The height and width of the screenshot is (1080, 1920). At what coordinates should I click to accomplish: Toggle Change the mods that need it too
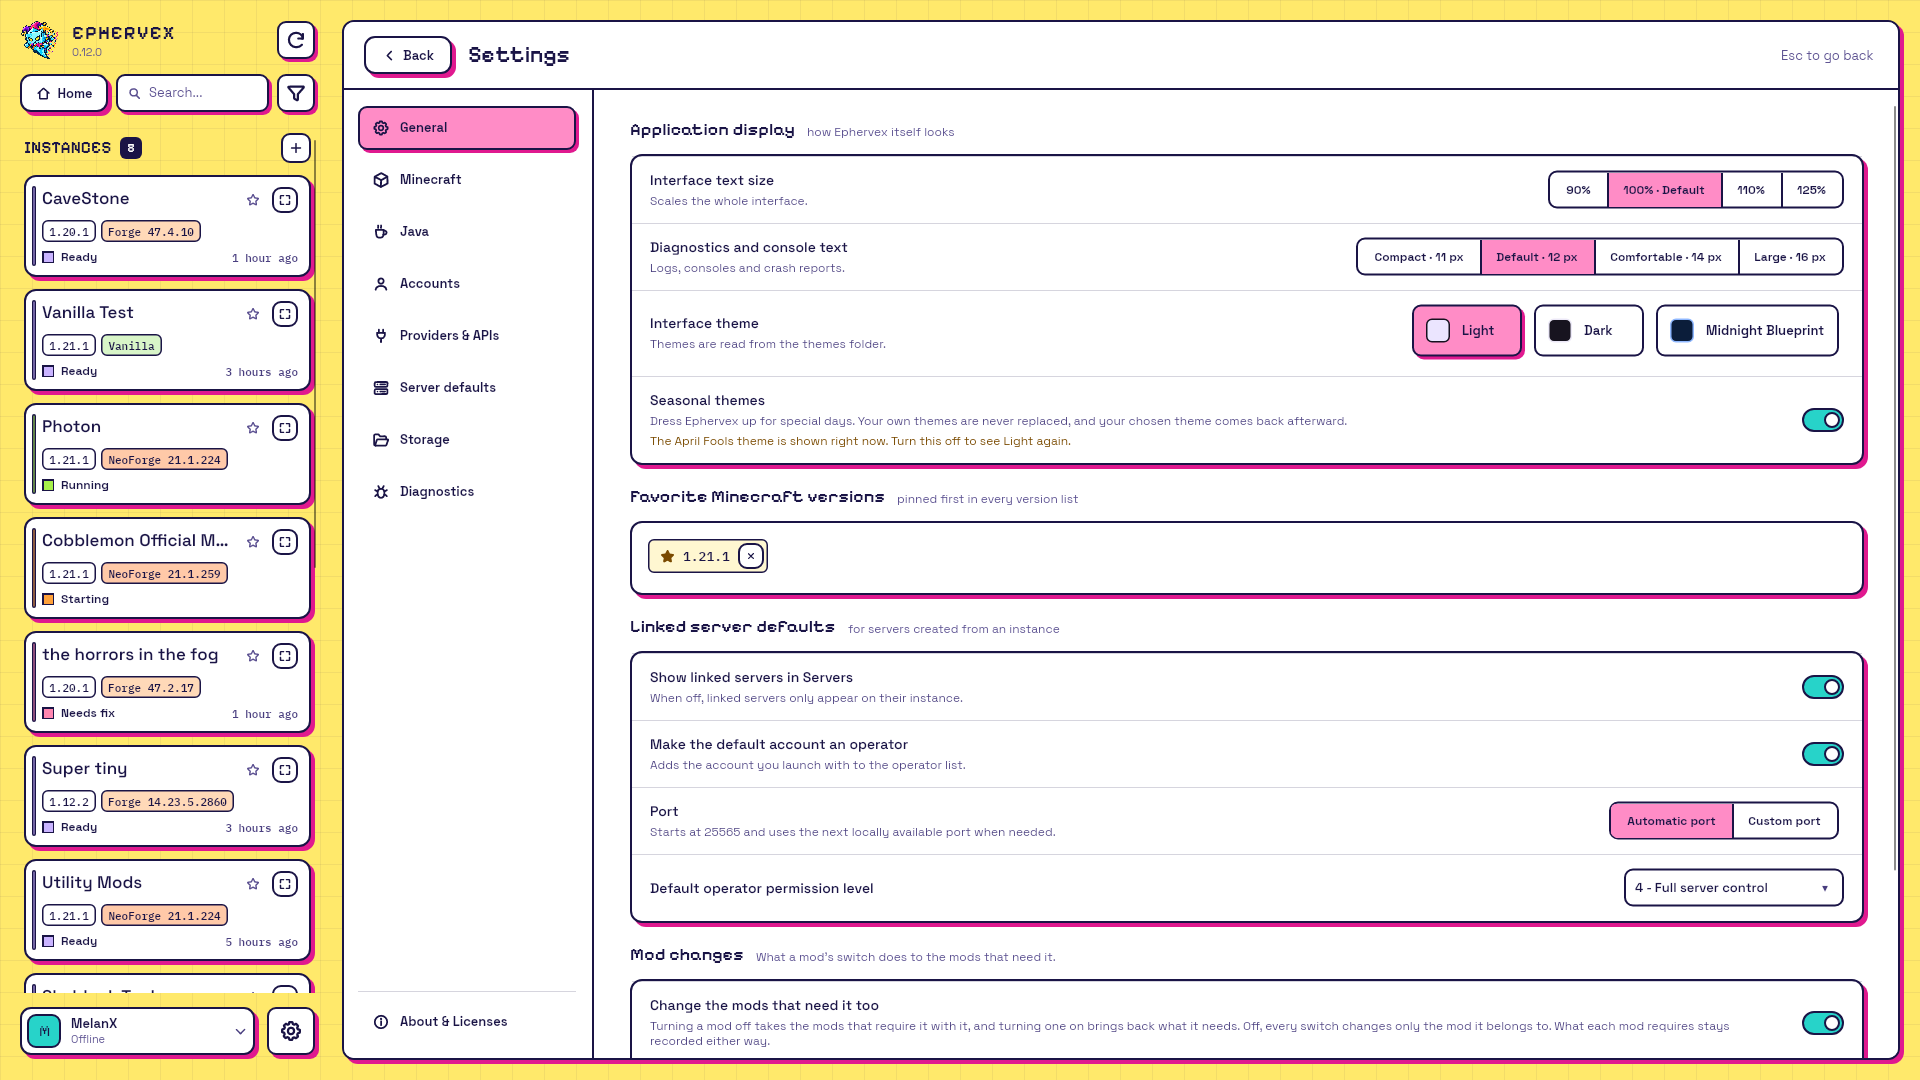pyautogui.click(x=1822, y=1023)
